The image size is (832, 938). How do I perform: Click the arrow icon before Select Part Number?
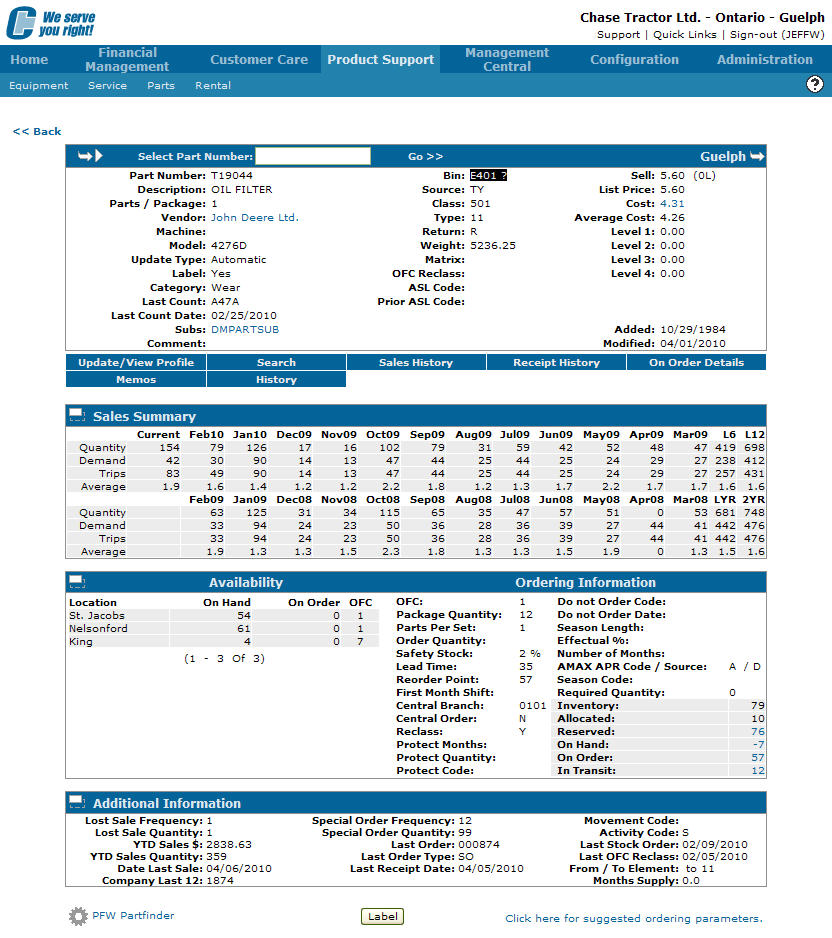point(90,156)
